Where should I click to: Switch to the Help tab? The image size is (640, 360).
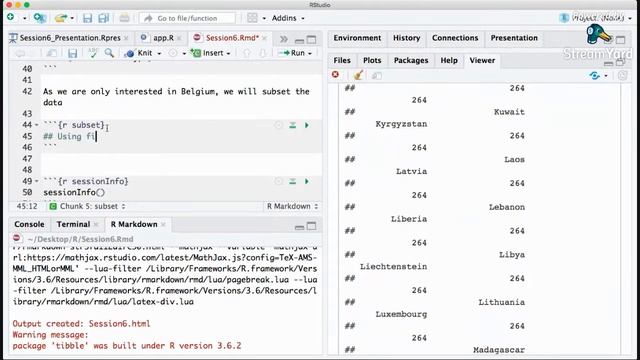coord(449,60)
